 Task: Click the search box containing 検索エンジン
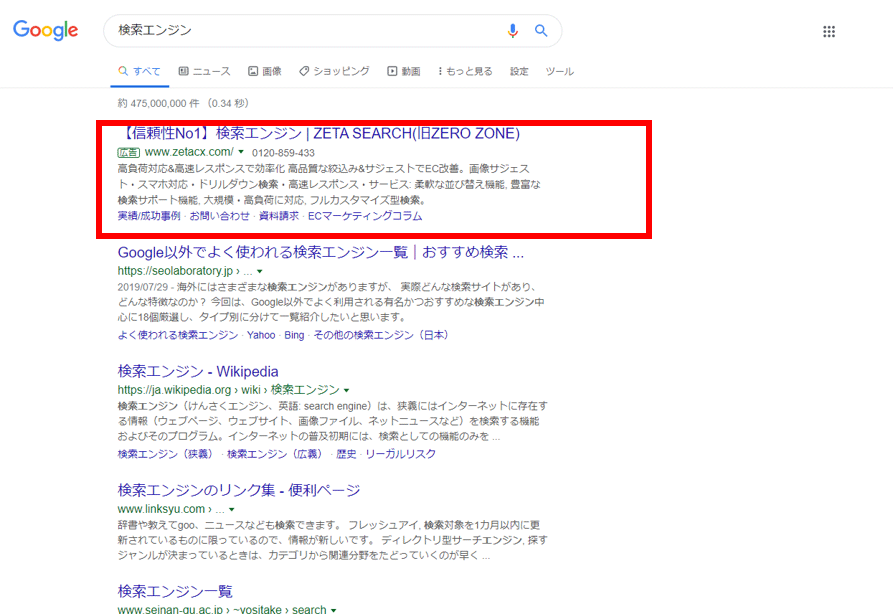tap(333, 31)
